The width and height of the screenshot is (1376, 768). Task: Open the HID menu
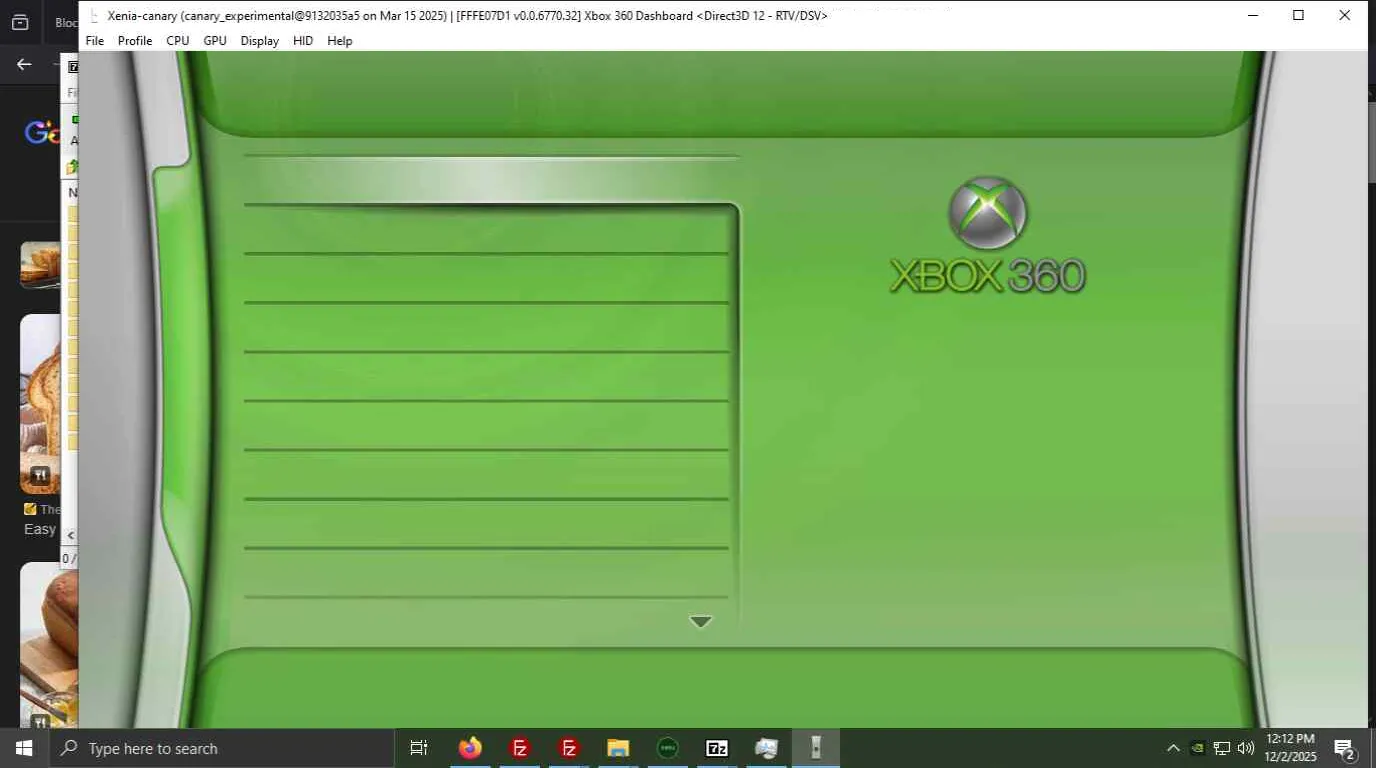pyautogui.click(x=303, y=41)
